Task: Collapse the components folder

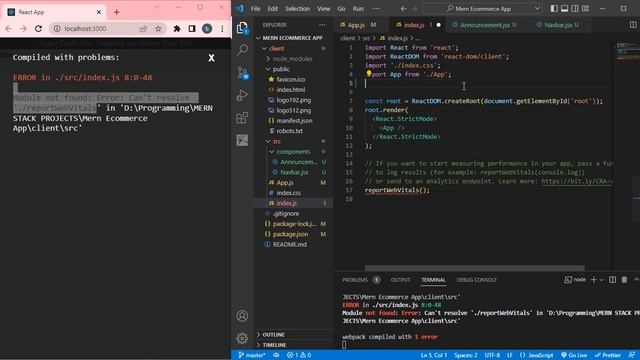Action: (x=272, y=151)
